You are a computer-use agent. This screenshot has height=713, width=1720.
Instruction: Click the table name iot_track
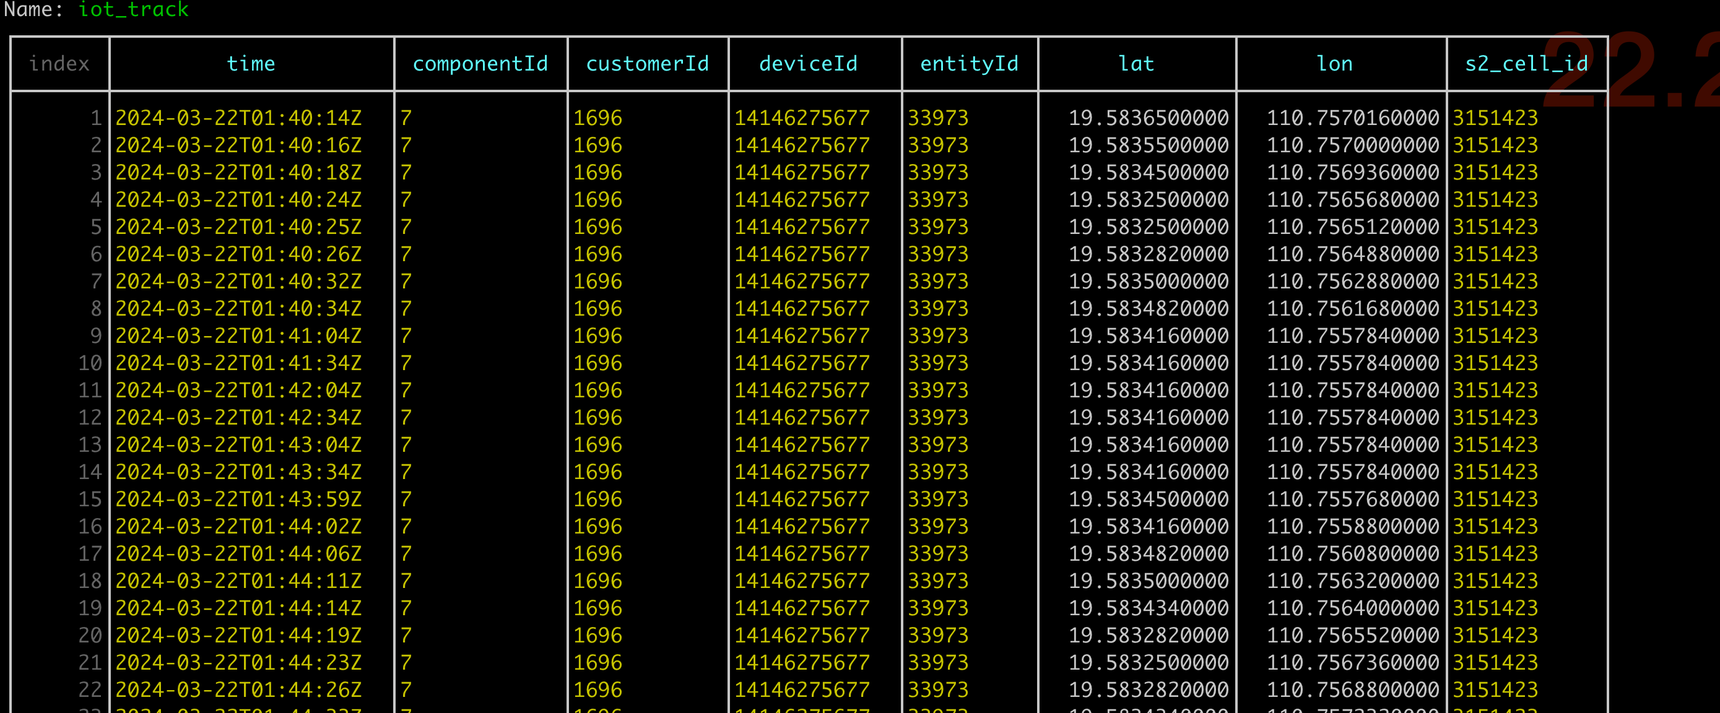click(x=133, y=10)
